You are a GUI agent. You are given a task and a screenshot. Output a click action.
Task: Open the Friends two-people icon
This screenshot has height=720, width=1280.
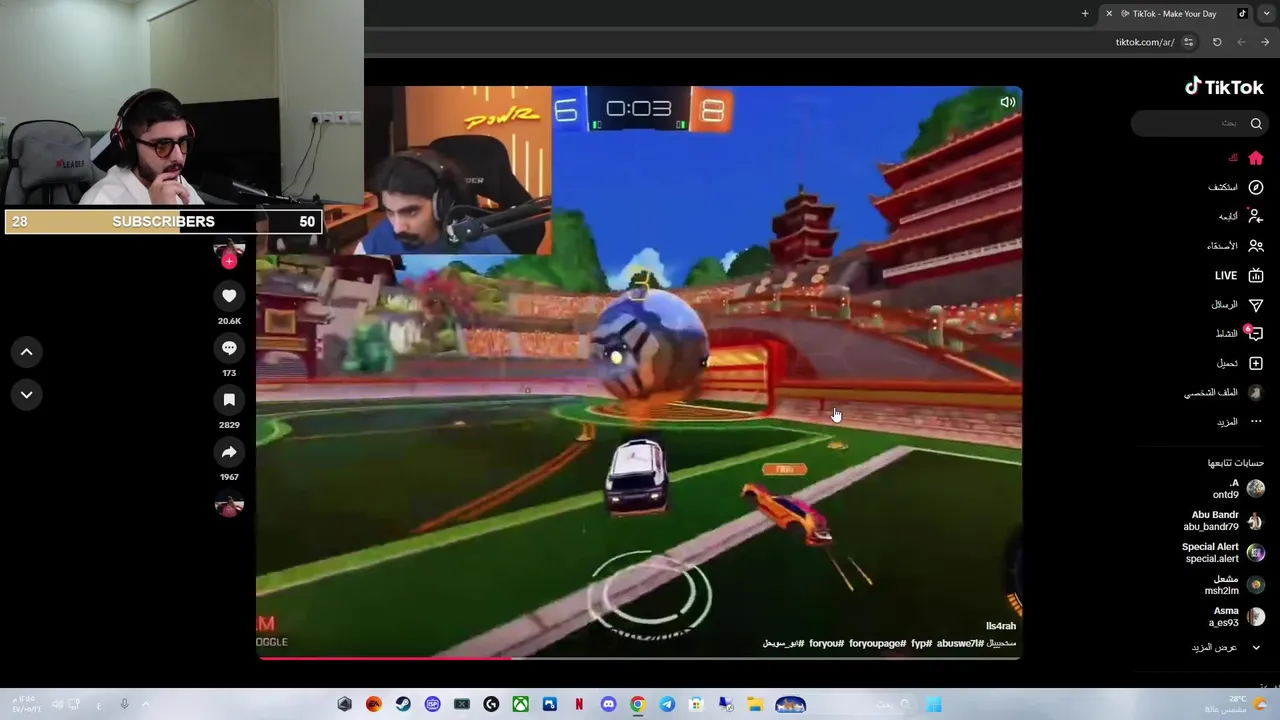(1256, 246)
